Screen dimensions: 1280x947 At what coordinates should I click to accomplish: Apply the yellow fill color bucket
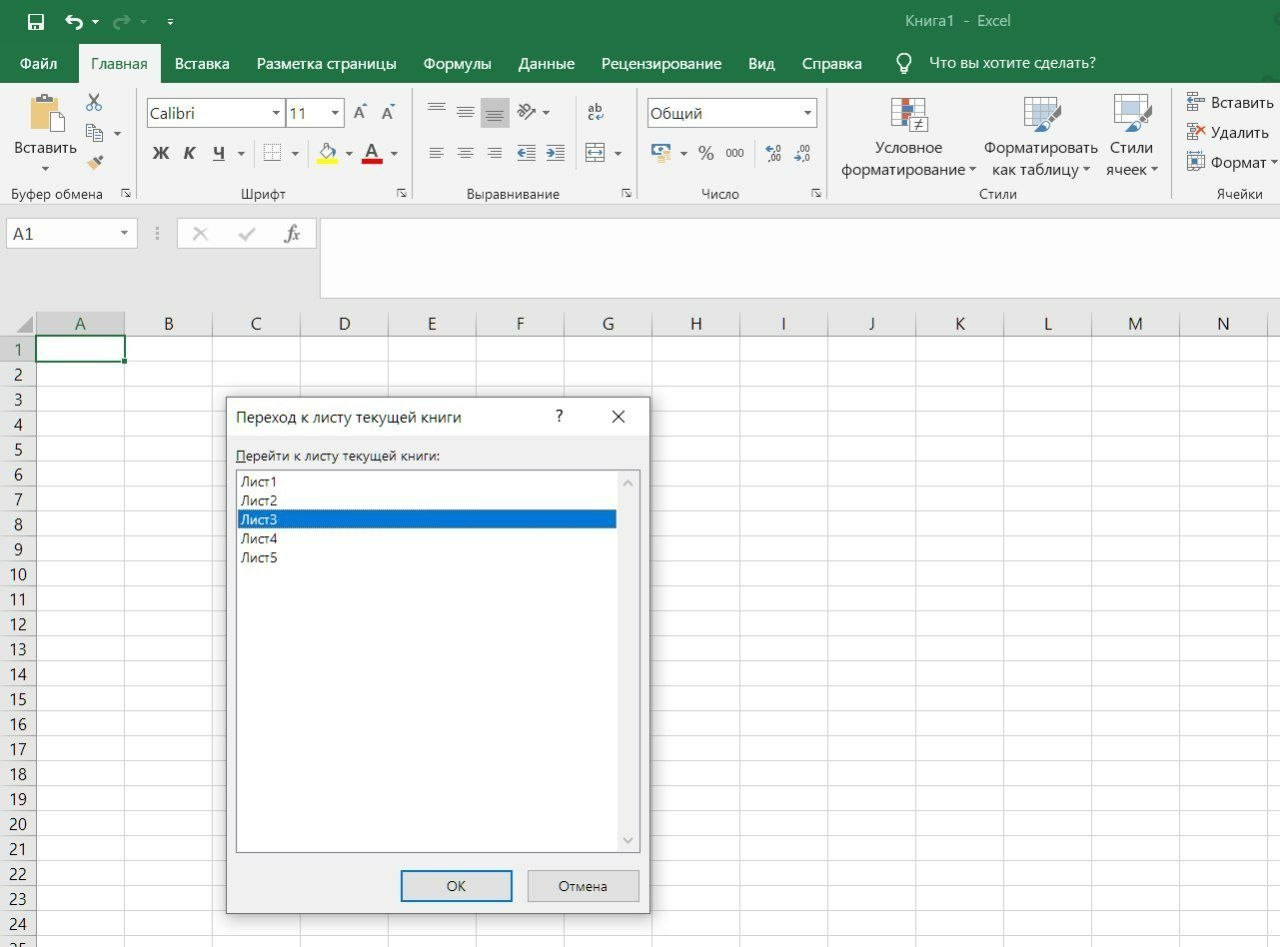pyautogui.click(x=327, y=153)
